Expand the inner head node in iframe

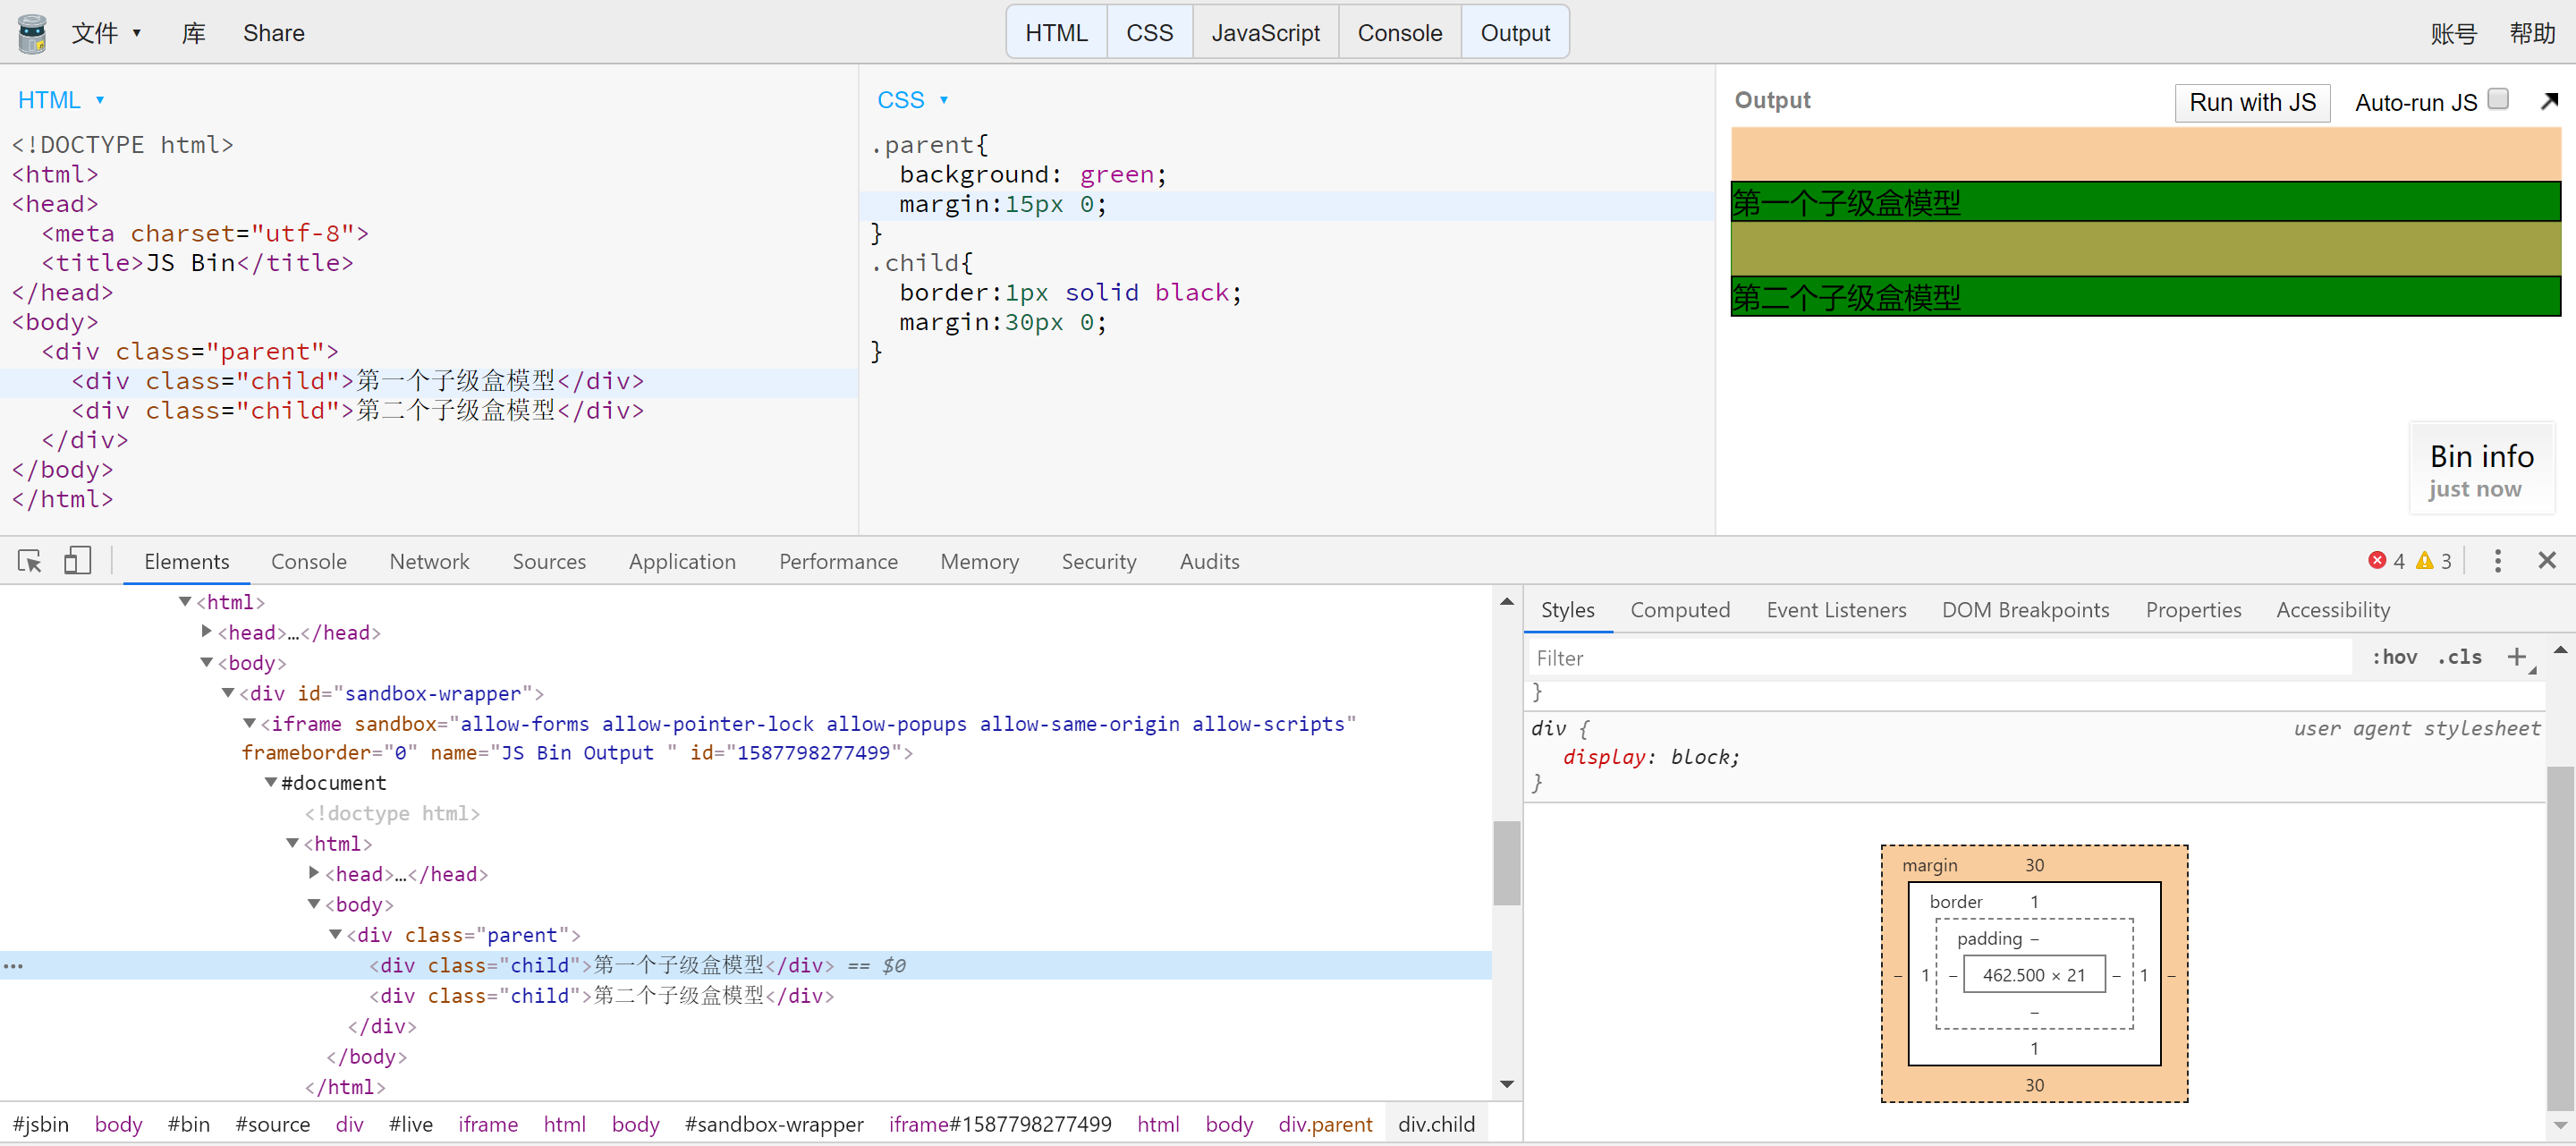(x=314, y=873)
